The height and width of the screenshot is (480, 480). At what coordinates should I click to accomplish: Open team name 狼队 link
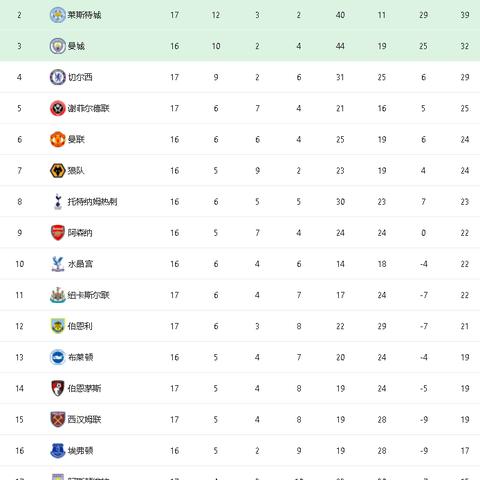[x=76, y=171]
